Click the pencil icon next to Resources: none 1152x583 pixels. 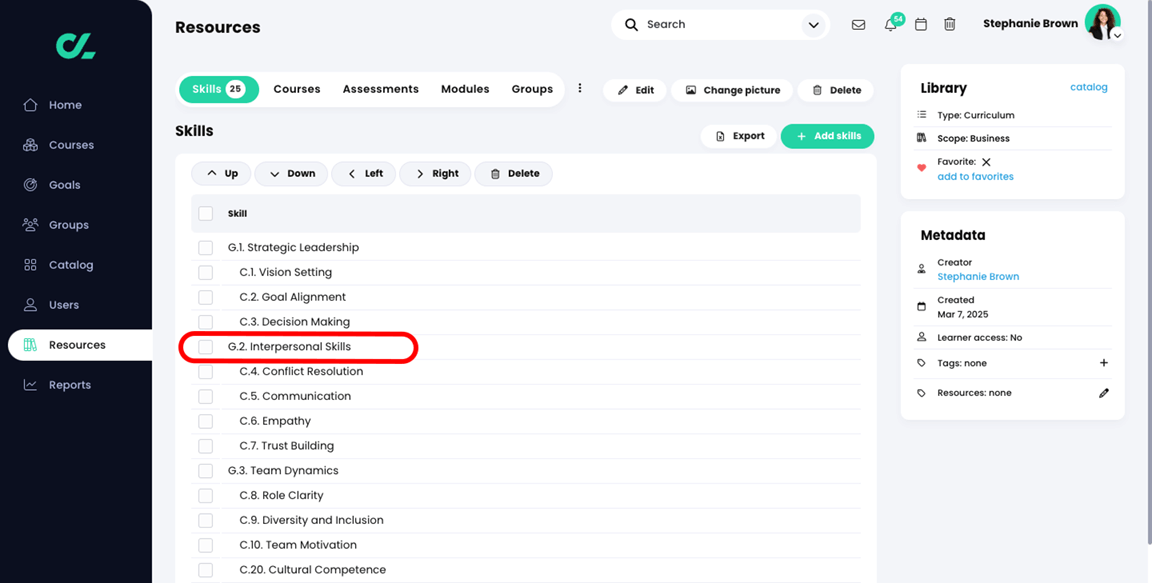coord(1103,393)
